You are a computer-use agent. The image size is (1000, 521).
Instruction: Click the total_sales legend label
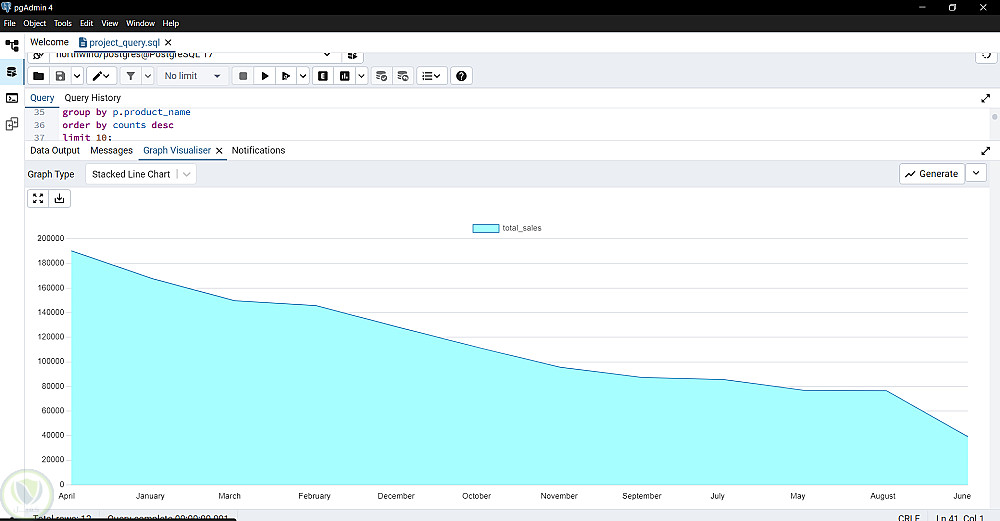(x=522, y=228)
